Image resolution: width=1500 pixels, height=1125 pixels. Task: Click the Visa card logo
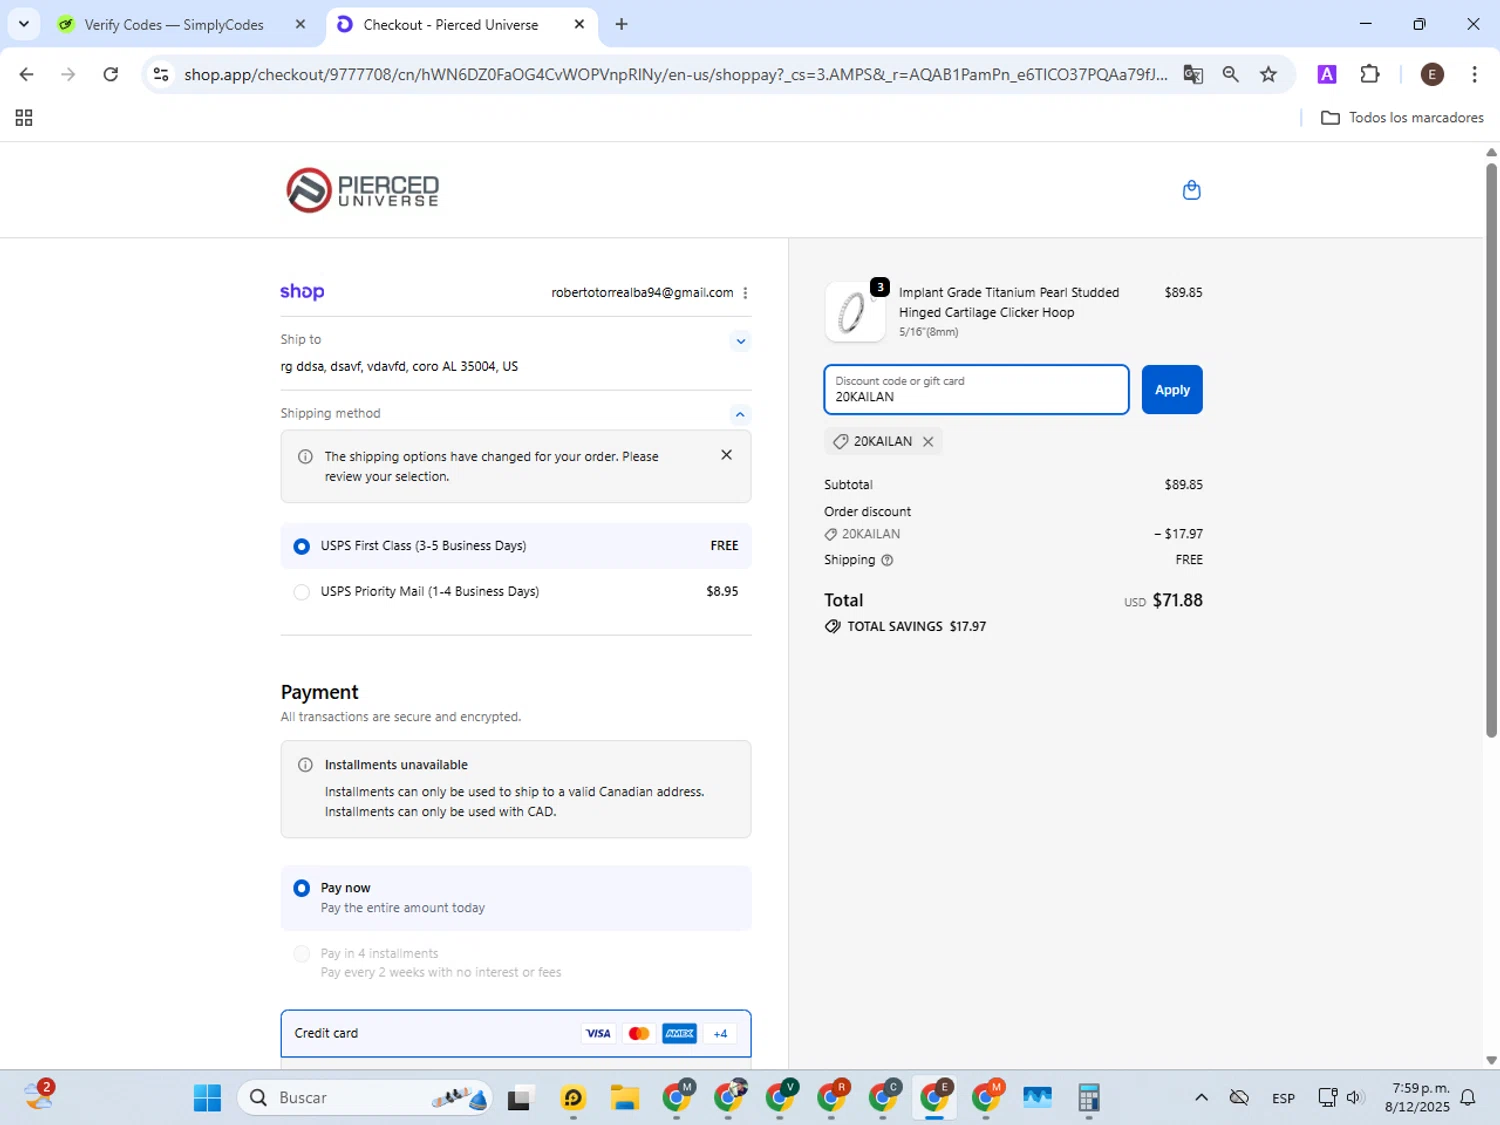click(597, 1033)
